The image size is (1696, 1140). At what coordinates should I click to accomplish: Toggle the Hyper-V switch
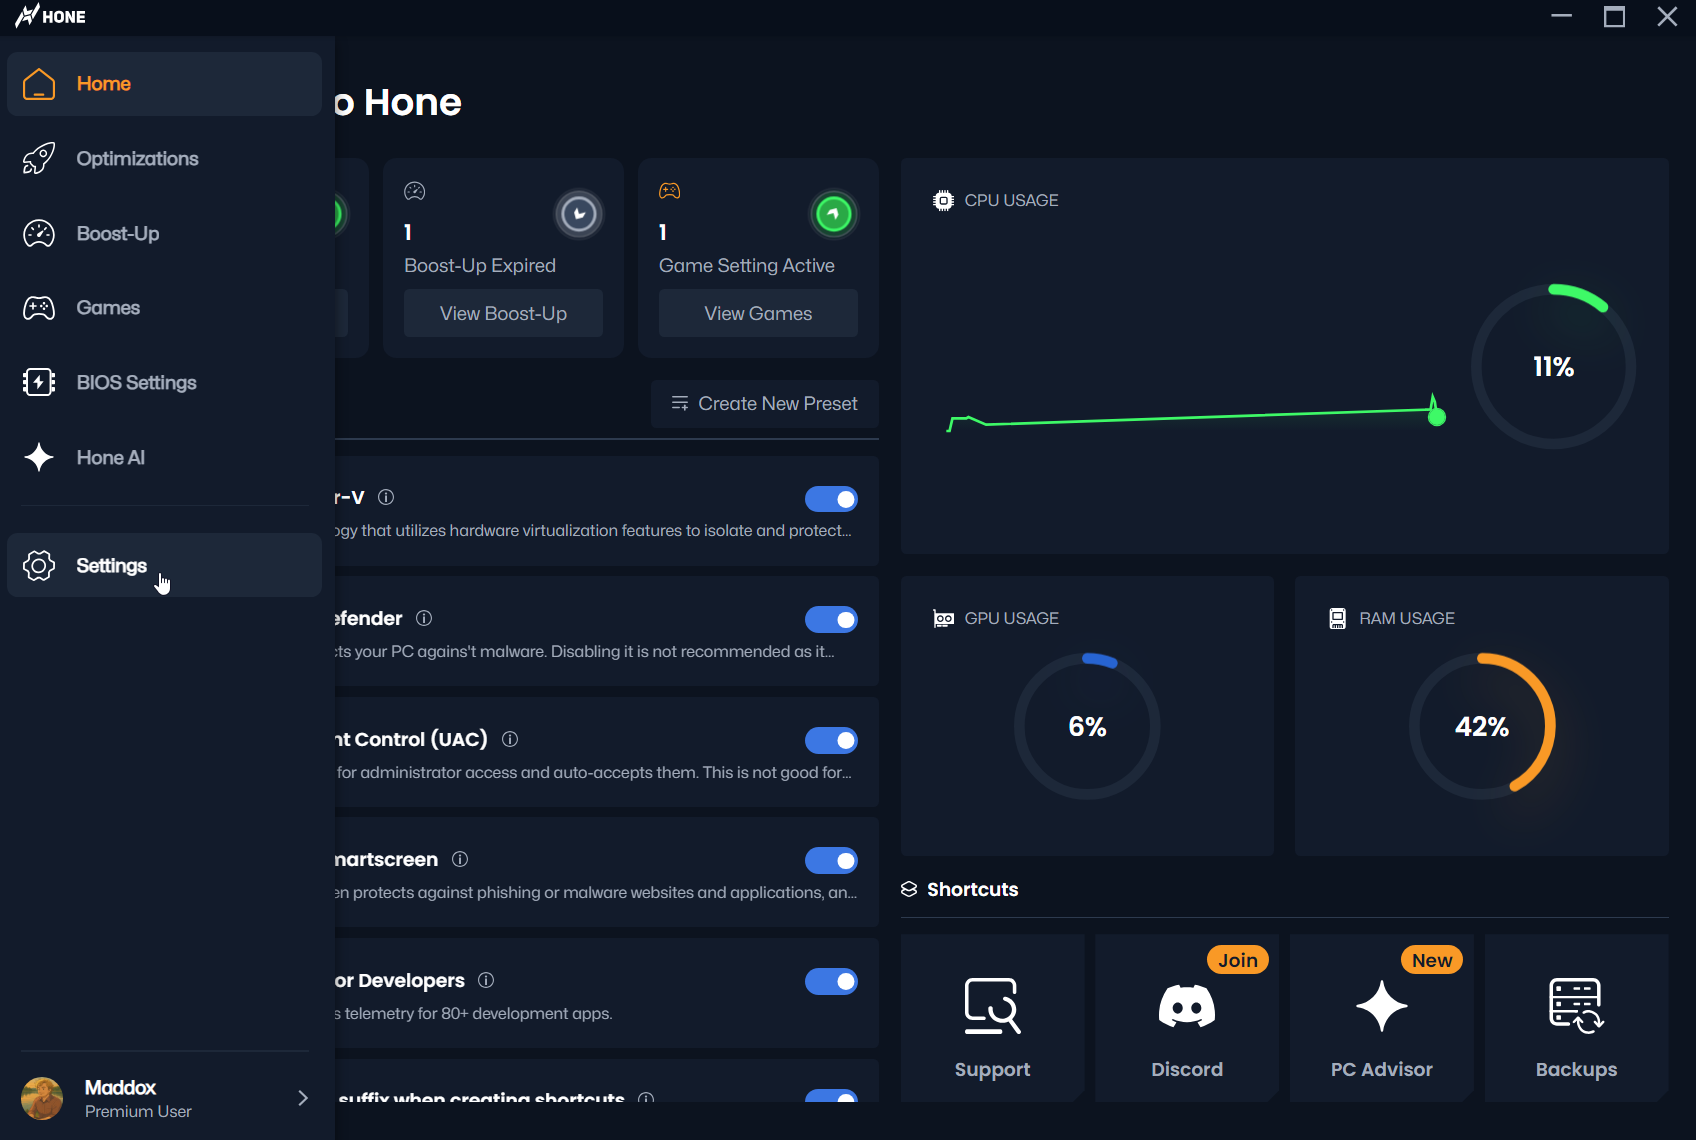(831, 499)
